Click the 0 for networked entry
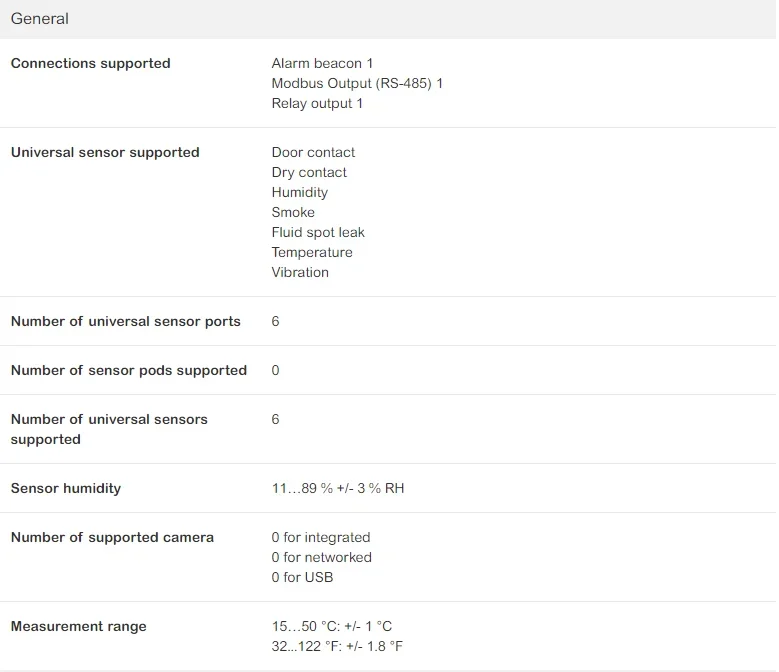 321,557
